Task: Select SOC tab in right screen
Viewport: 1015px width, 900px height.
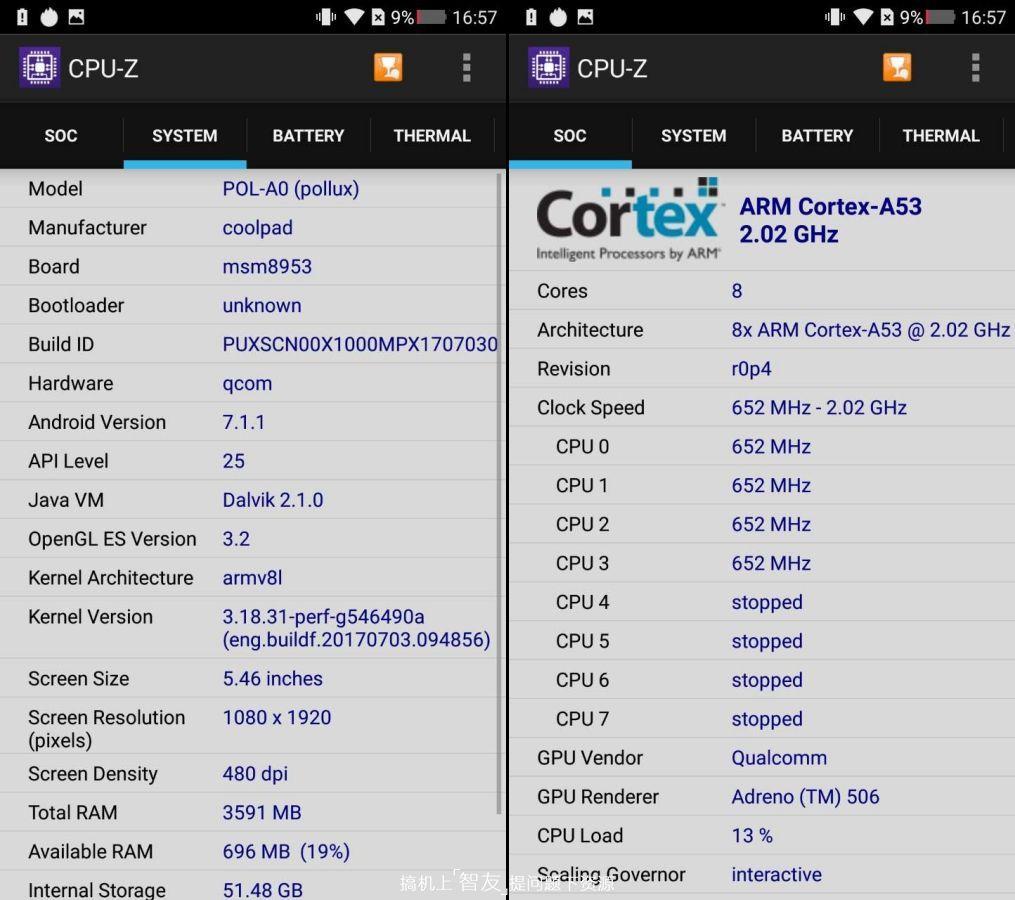Action: point(570,136)
